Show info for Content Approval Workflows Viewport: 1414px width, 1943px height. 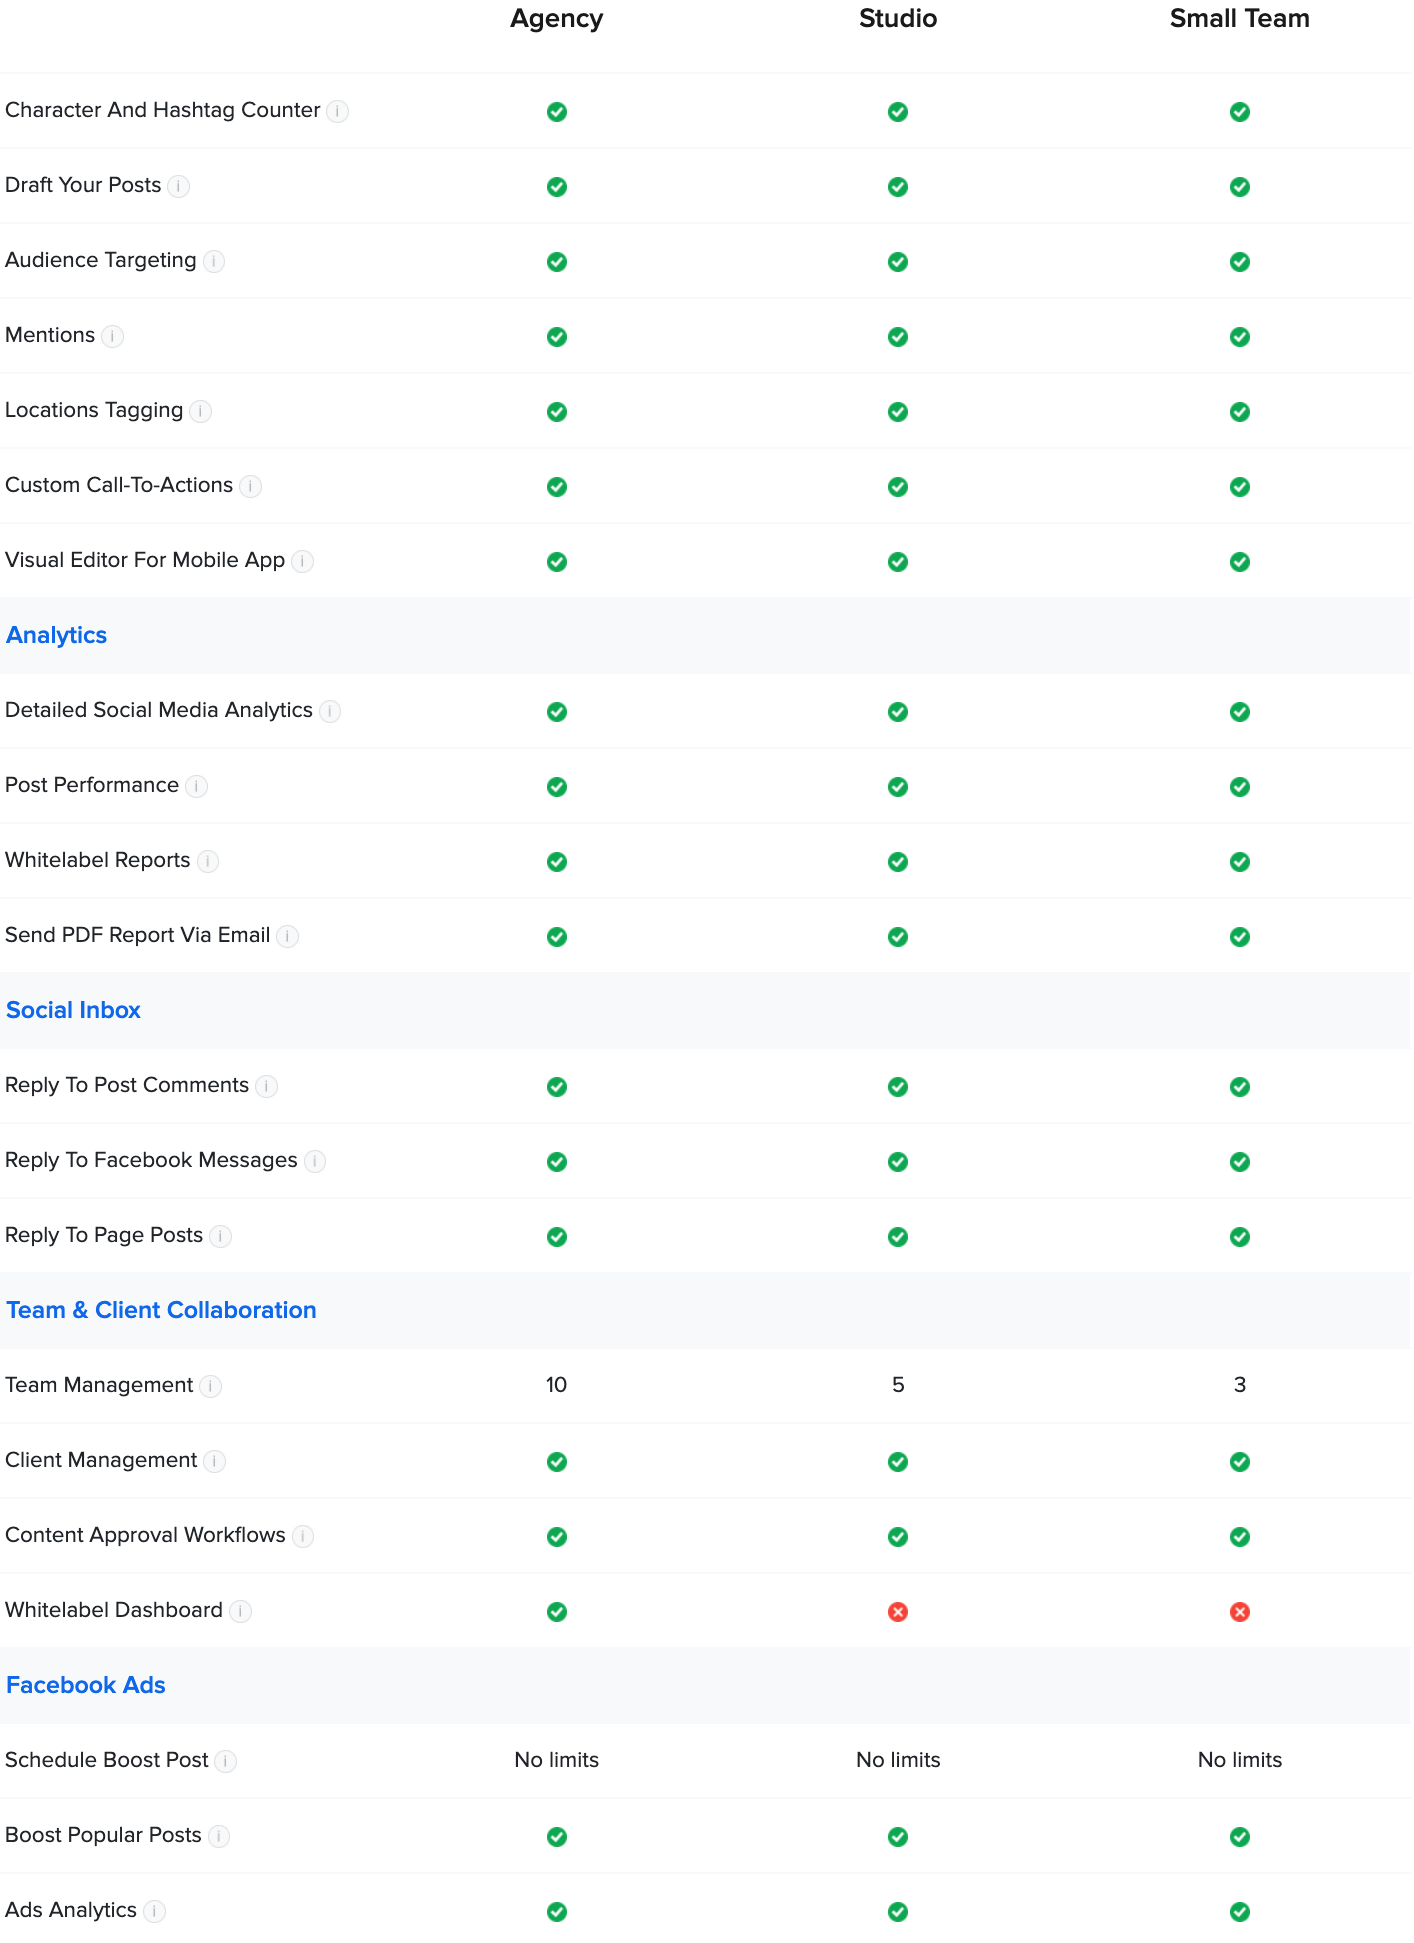point(303,1536)
